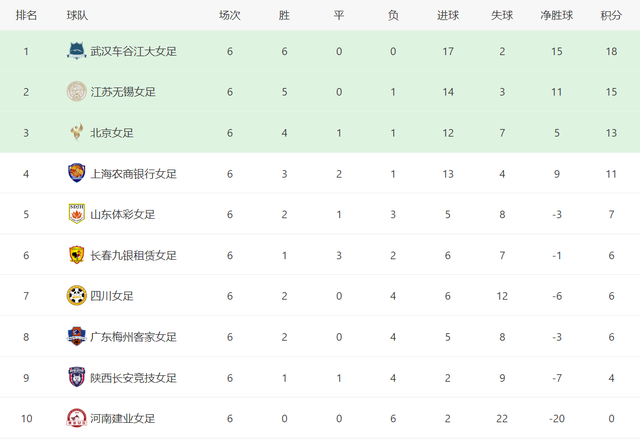Open the 河南建业女足 team name link
Viewport: 640px width, 439px height.
(122, 419)
